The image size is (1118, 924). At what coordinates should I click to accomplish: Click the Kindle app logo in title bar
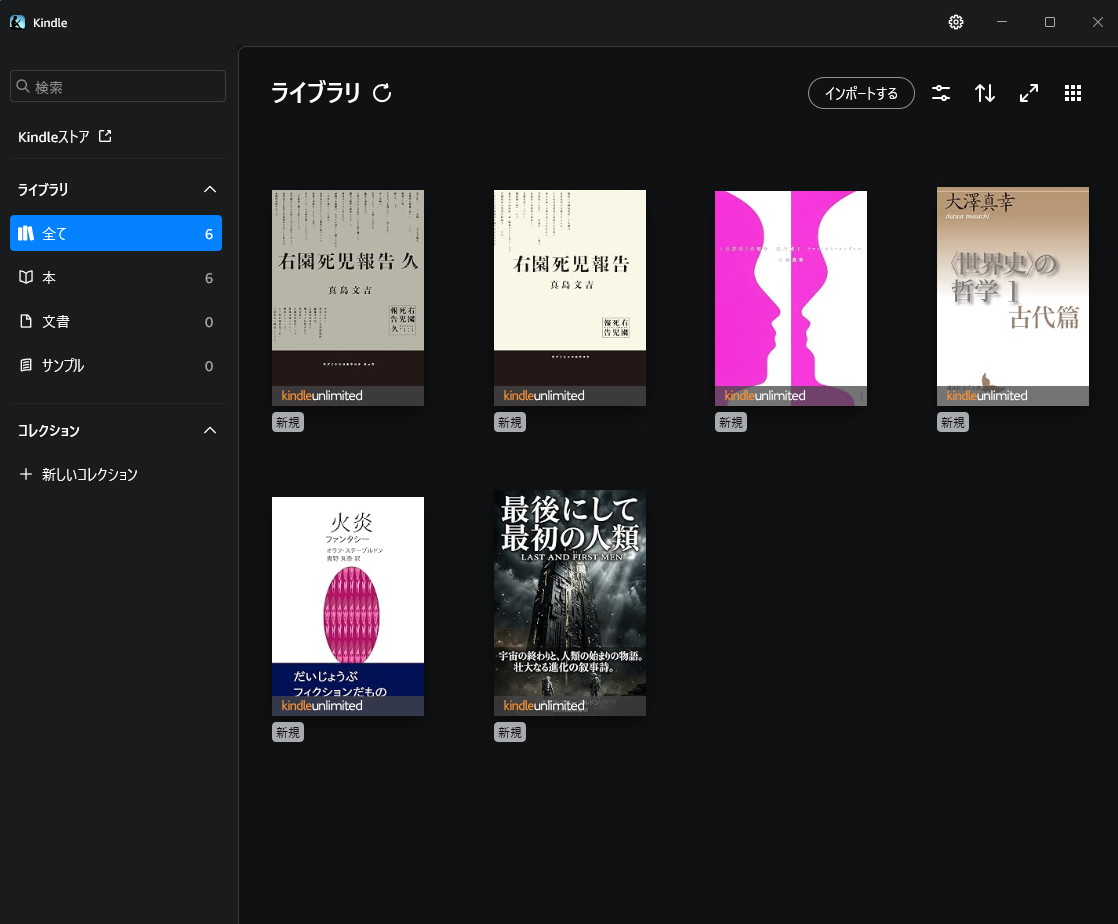tap(17, 22)
